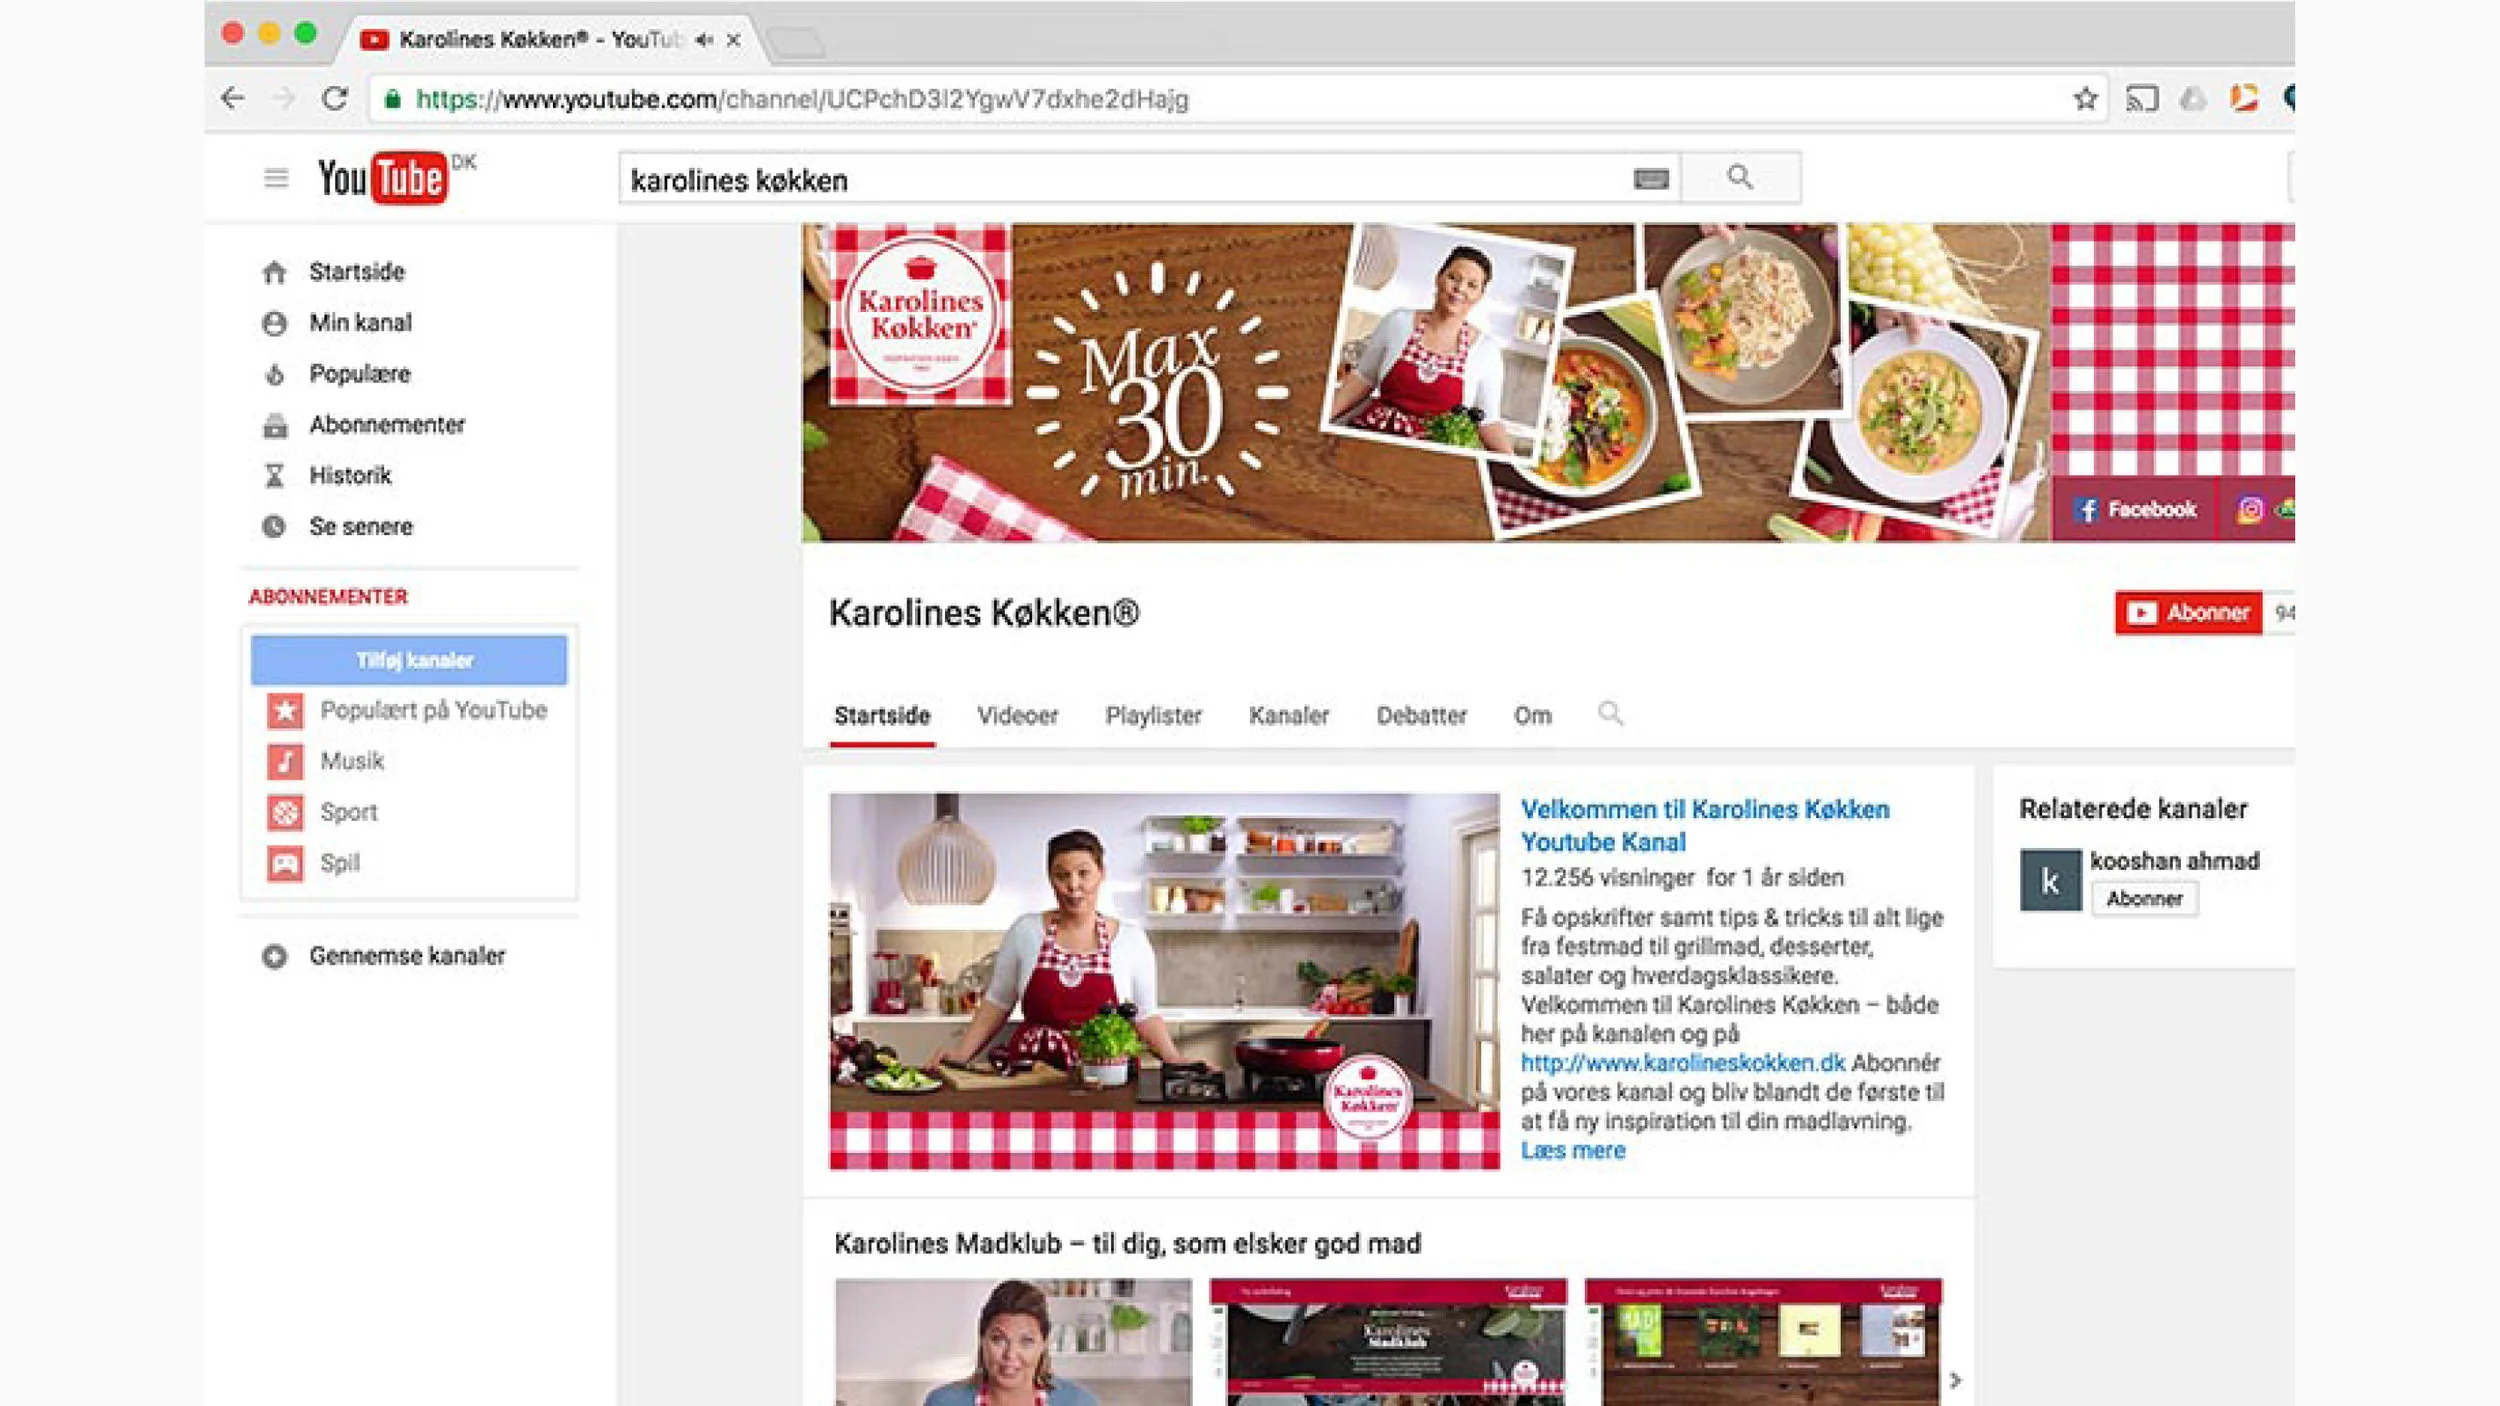Click the secure padlock icon in address bar

[x=393, y=98]
